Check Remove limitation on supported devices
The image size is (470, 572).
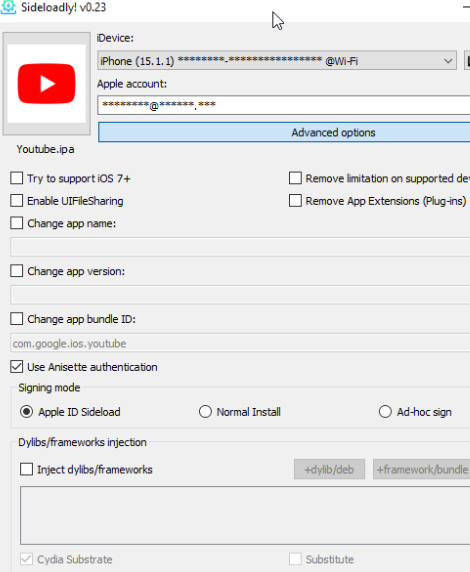295,178
